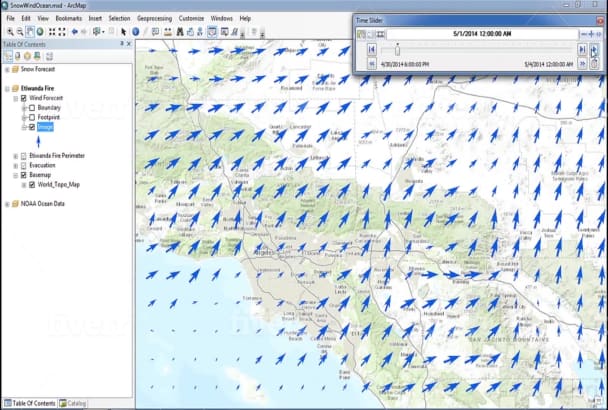Open the Bookmarks menu
This screenshot has width=608, height=410.
pyautogui.click(x=69, y=18)
